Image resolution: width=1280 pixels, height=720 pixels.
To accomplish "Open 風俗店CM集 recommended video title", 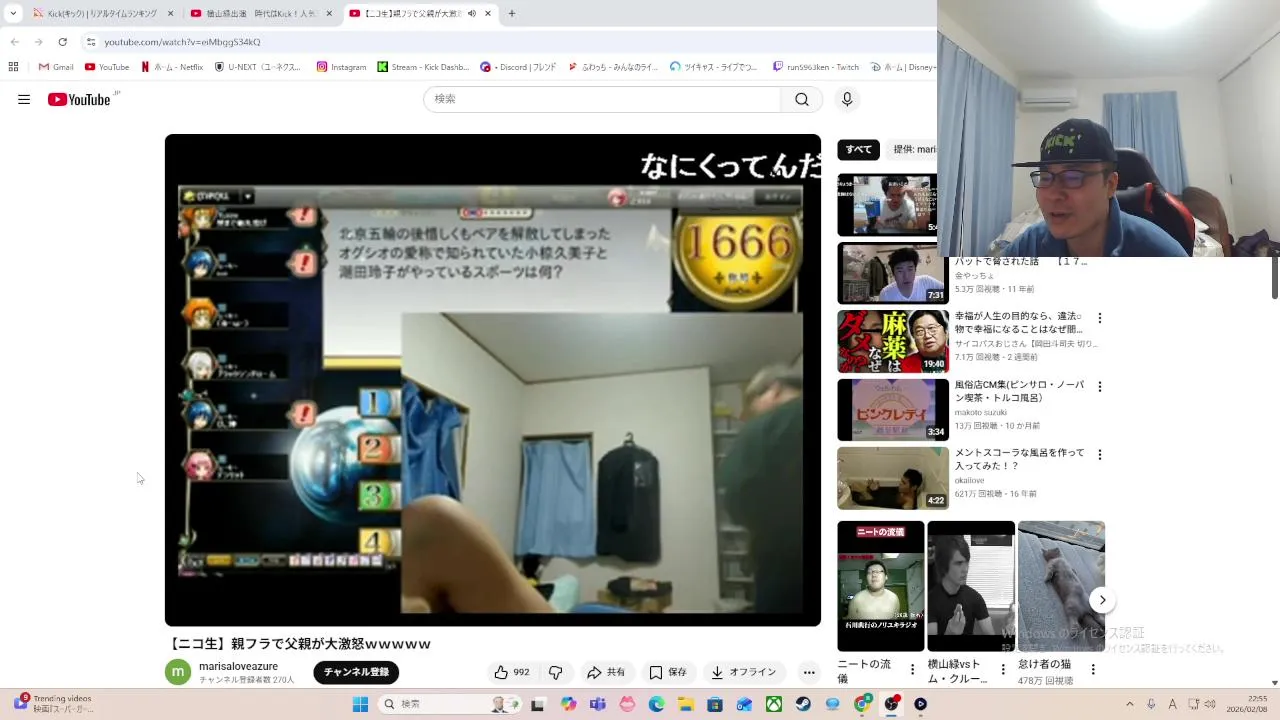I will point(1019,391).
